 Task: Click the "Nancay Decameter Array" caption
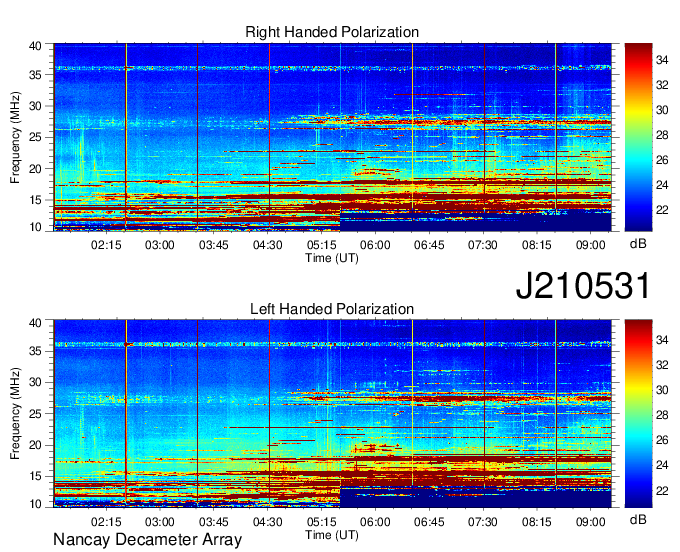tap(147, 540)
